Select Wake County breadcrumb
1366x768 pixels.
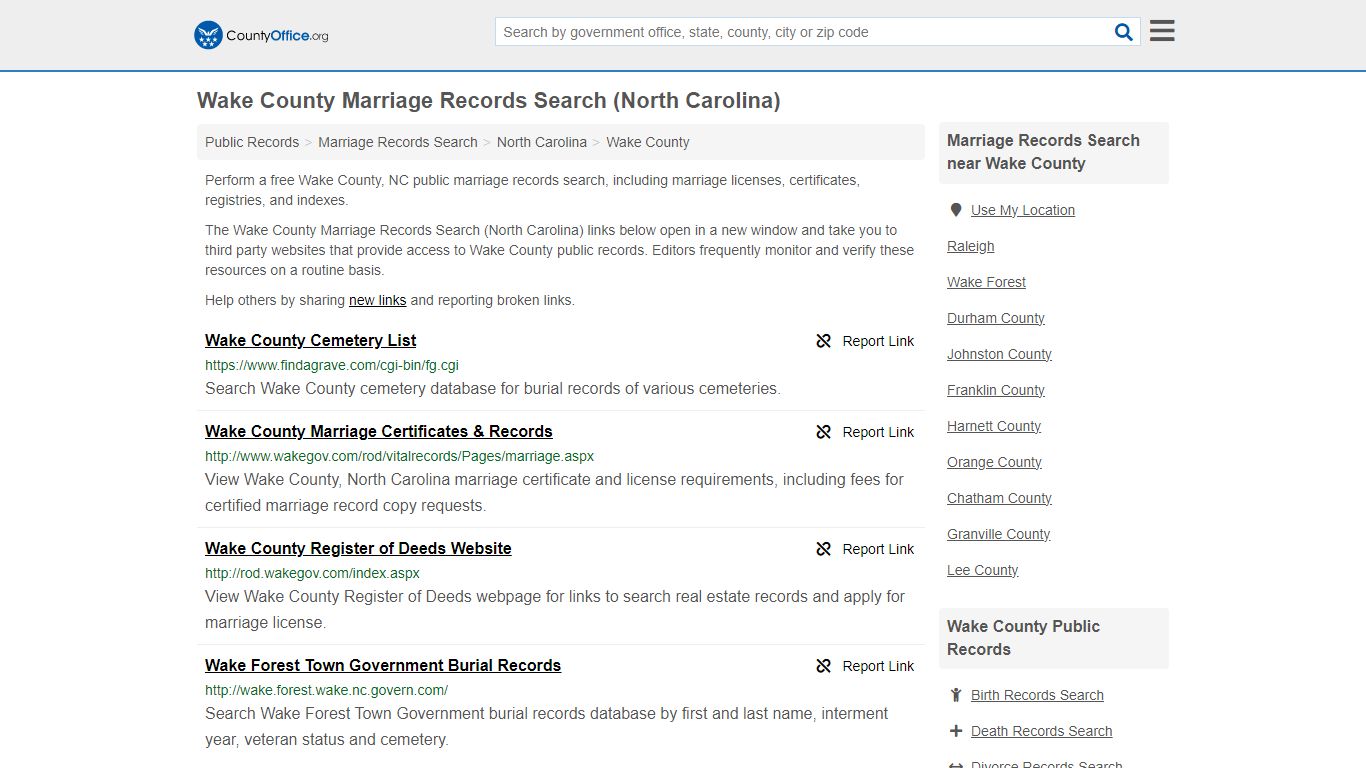648,142
